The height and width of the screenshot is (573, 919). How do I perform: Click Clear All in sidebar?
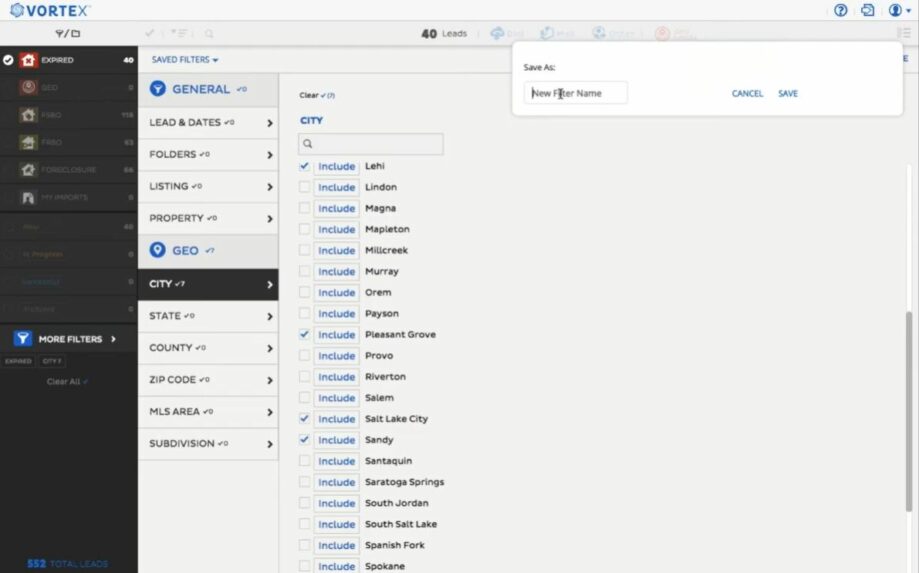(x=67, y=381)
